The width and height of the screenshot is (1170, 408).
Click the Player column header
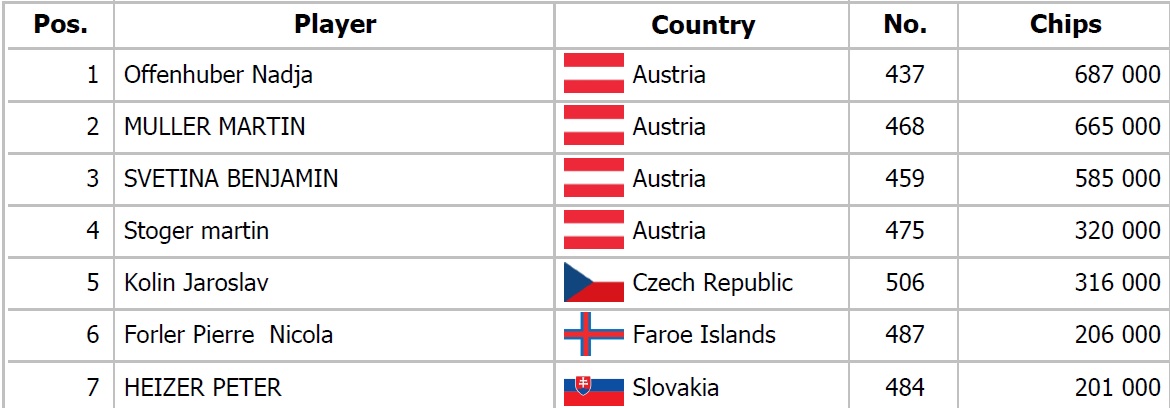(x=335, y=25)
